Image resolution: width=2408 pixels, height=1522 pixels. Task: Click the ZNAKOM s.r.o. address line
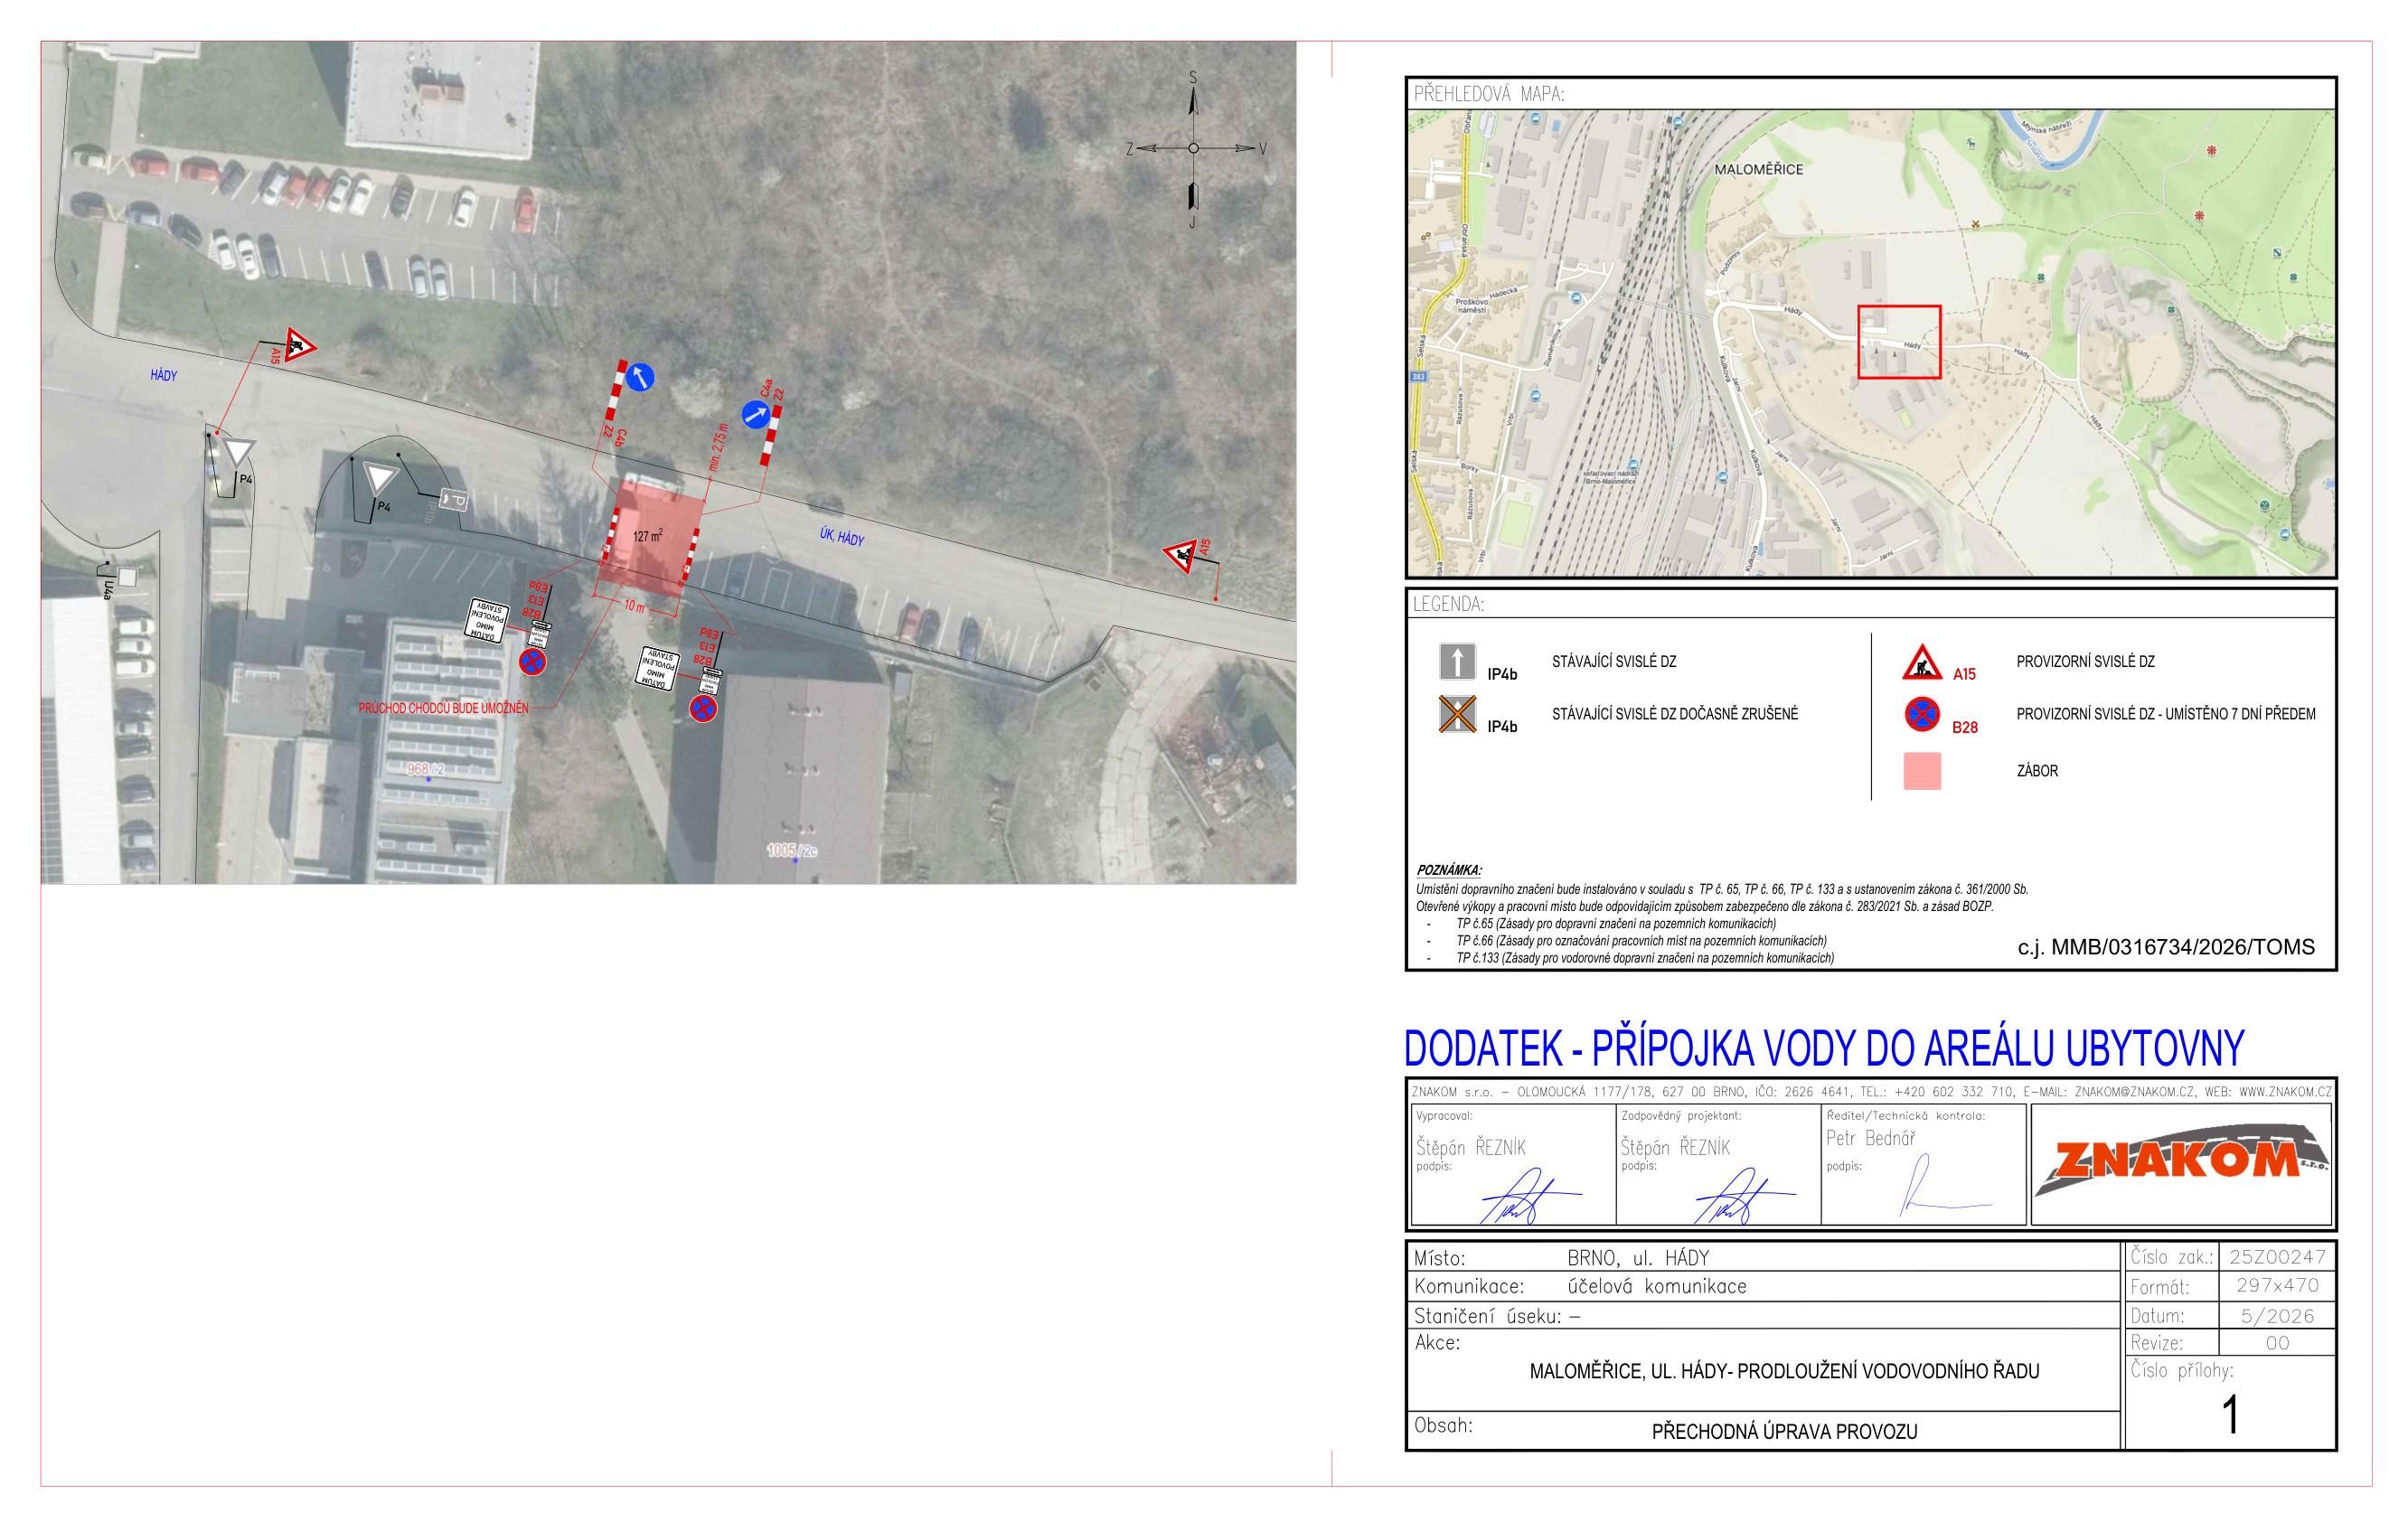coord(1871,1092)
